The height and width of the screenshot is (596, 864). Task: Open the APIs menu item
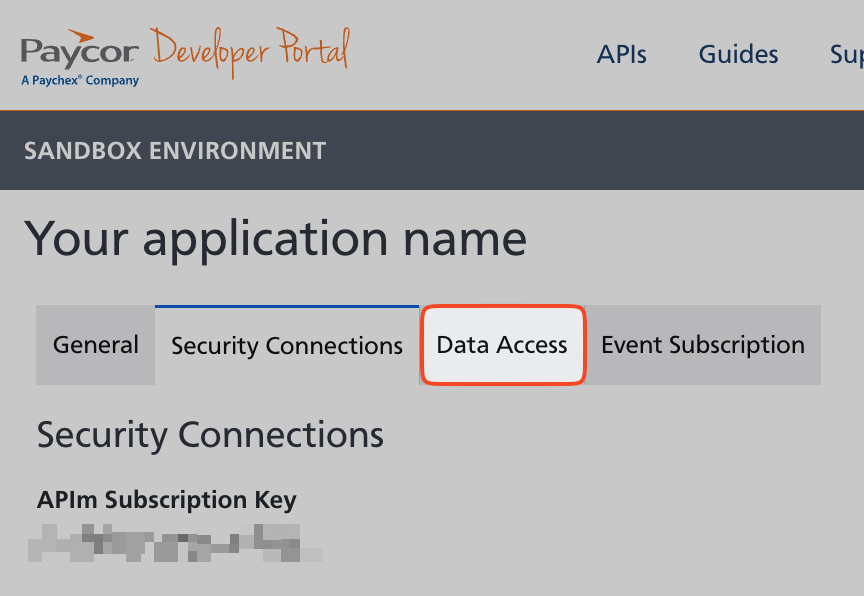coord(622,54)
